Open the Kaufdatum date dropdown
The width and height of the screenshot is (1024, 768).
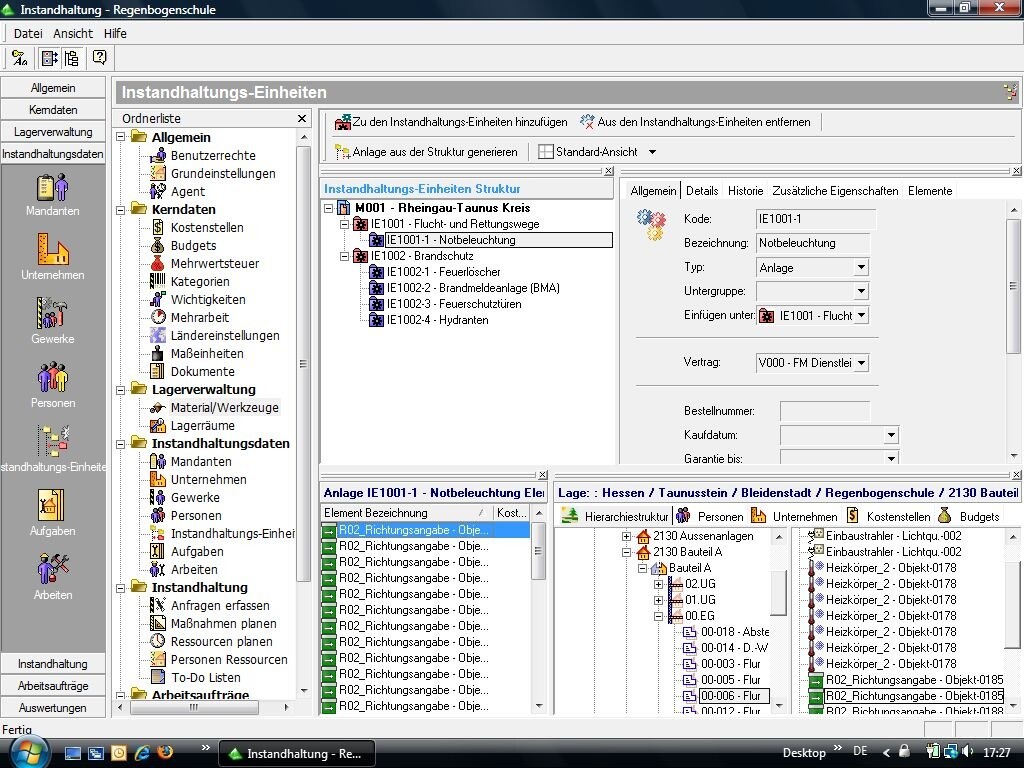[x=891, y=435]
